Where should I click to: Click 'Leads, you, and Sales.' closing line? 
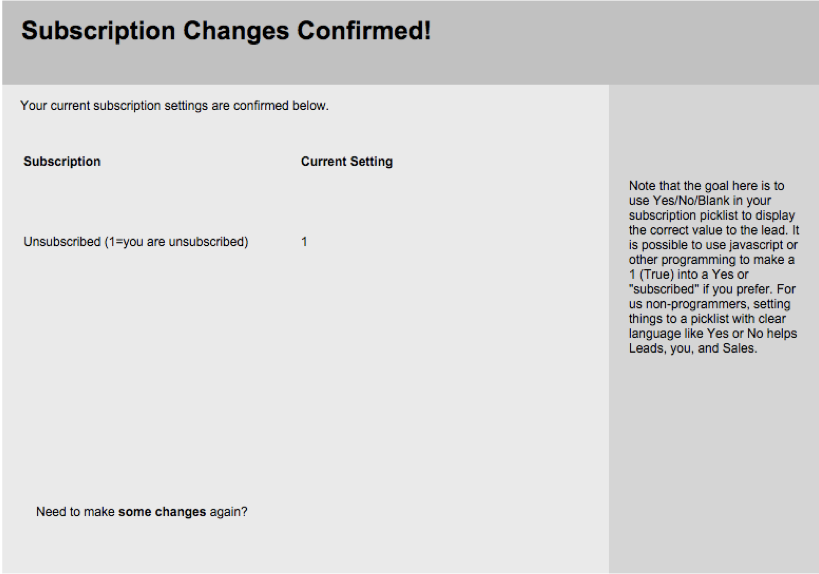pyautogui.click(x=693, y=348)
